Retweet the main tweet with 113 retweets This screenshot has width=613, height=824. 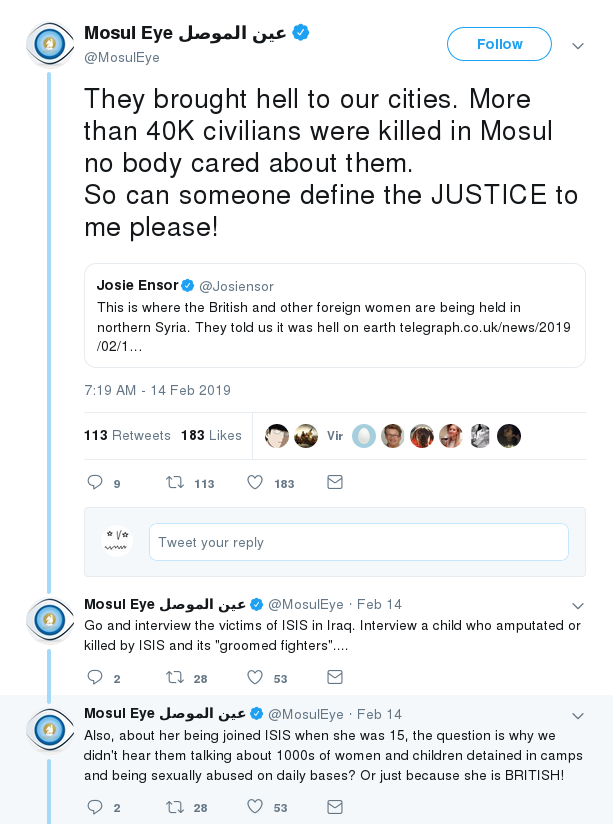tap(175, 482)
